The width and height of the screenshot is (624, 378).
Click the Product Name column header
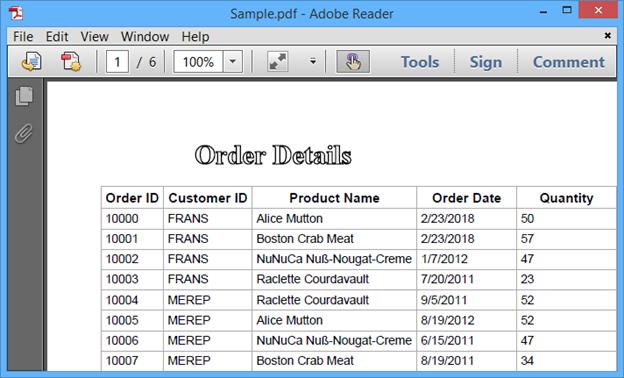pos(334,198)
